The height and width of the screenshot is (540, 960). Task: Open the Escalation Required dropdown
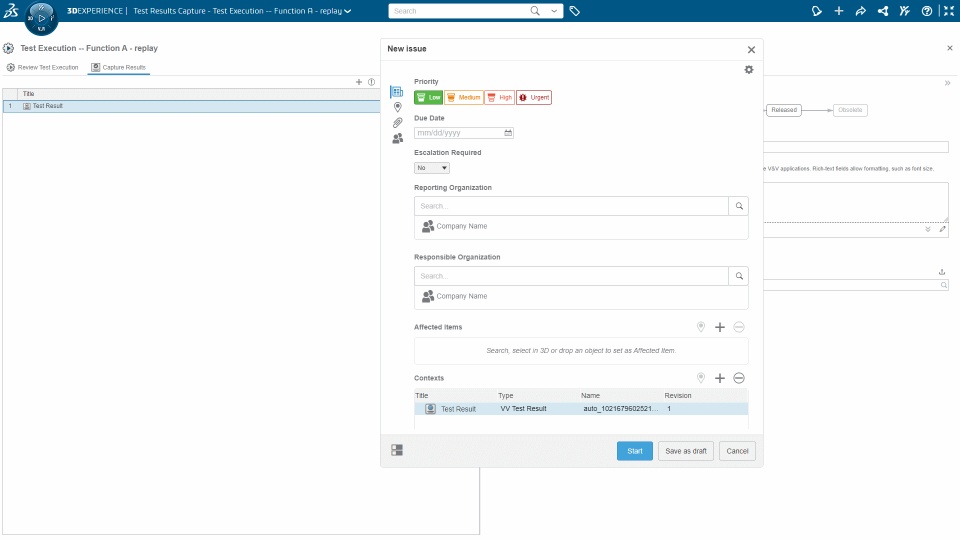432,168
